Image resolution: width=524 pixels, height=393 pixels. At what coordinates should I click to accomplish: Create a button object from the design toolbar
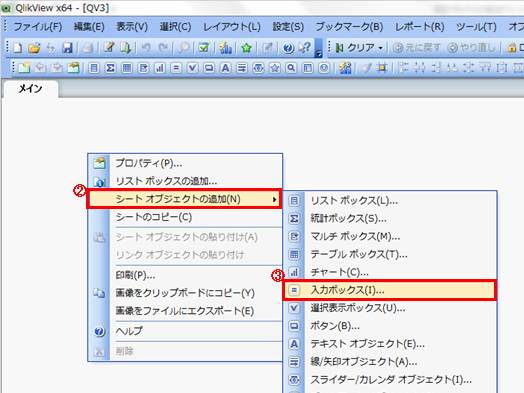tap(209, 68)
